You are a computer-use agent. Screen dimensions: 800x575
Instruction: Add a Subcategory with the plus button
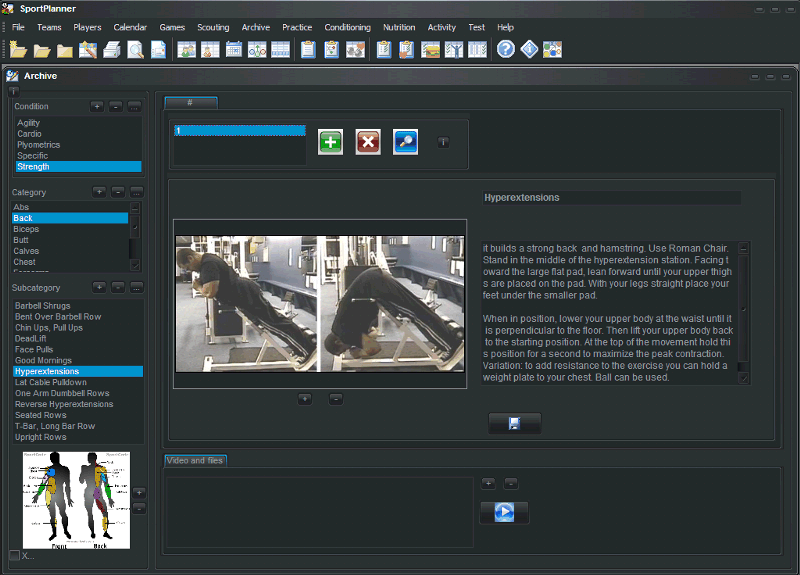[x=99, y=287]
